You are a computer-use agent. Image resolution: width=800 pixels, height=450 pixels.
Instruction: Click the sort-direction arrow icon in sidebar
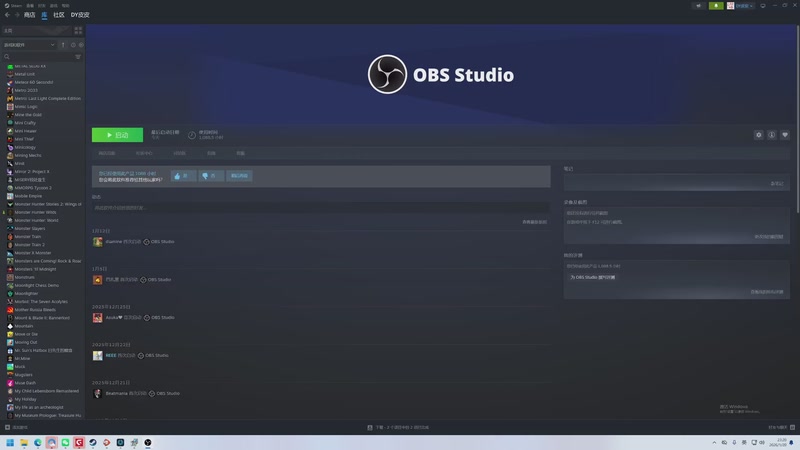click(63, 45)
